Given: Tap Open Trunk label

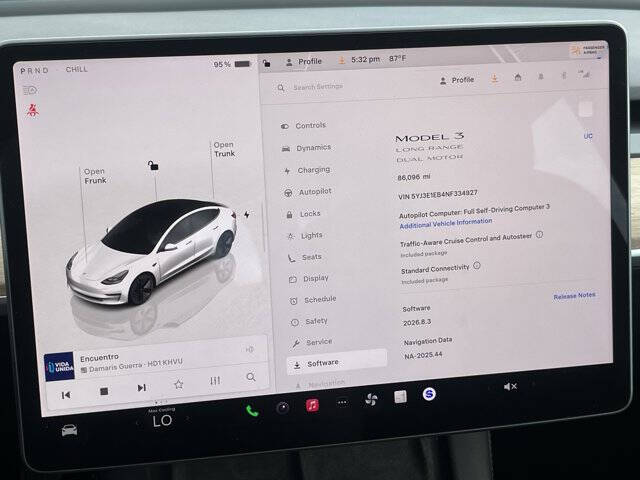Looking at the screenshot, I should [x=224, y=149].
